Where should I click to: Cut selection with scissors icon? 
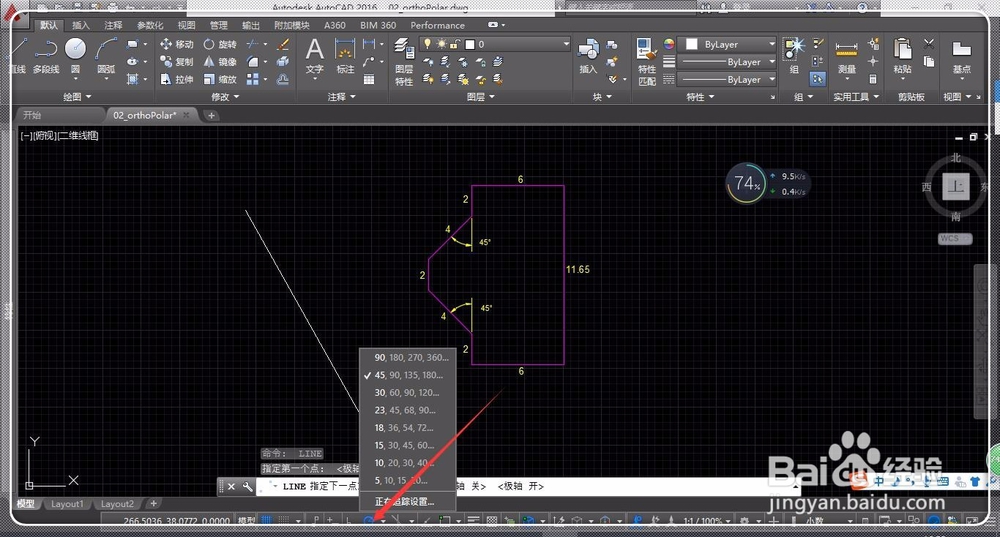coord(929,44)
